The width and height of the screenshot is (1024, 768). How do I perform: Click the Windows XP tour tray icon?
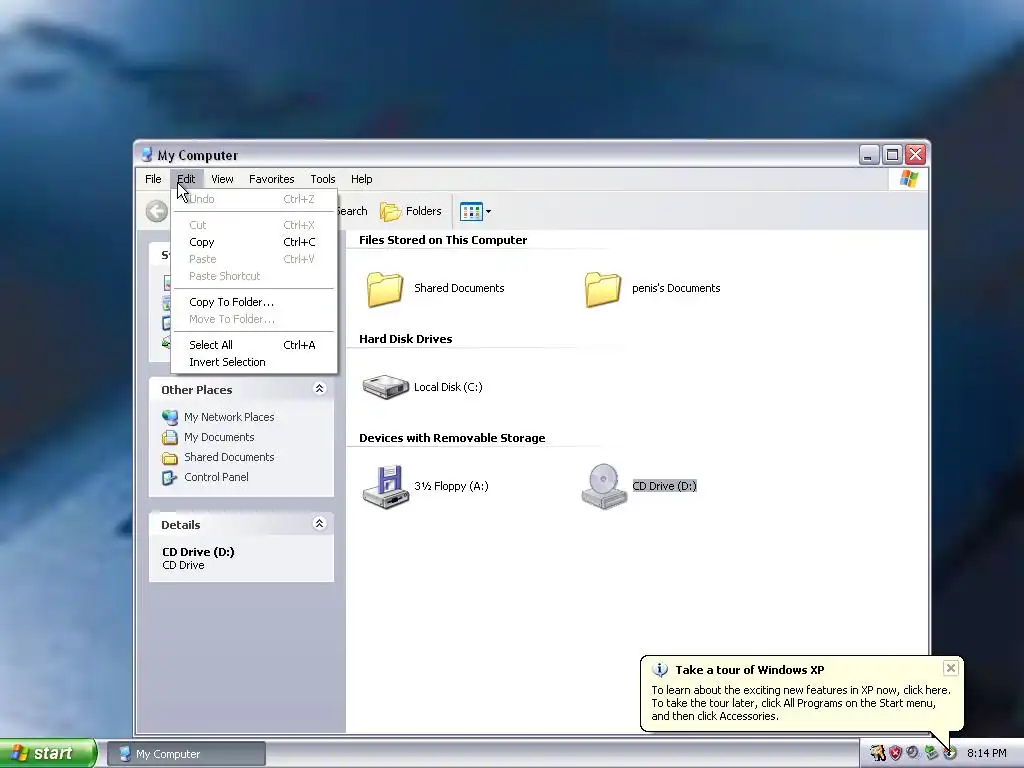coord(950,753)
